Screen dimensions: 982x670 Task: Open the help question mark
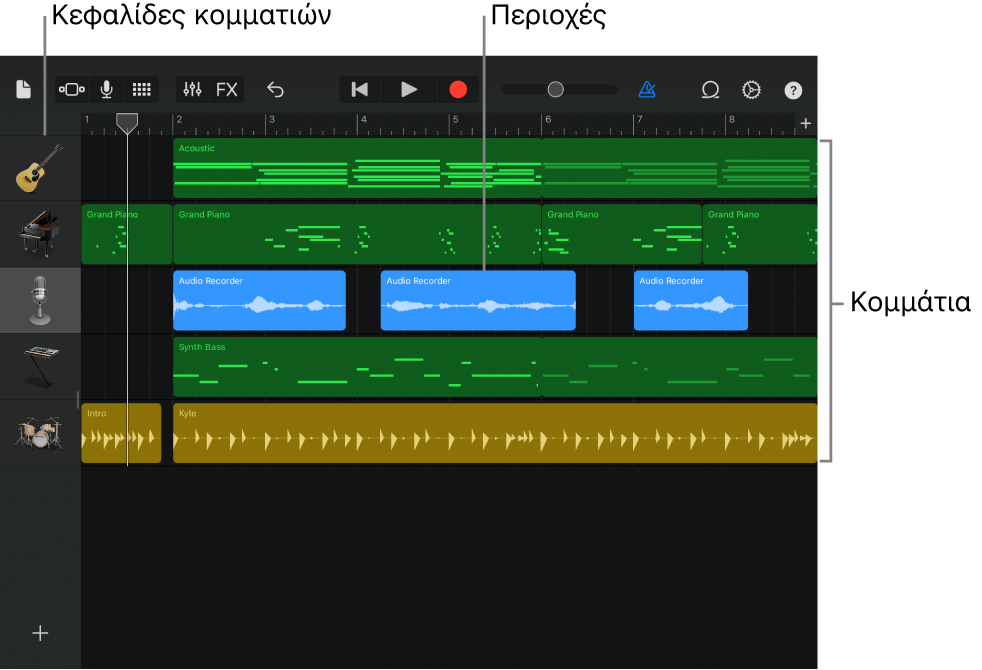(793, 90)
